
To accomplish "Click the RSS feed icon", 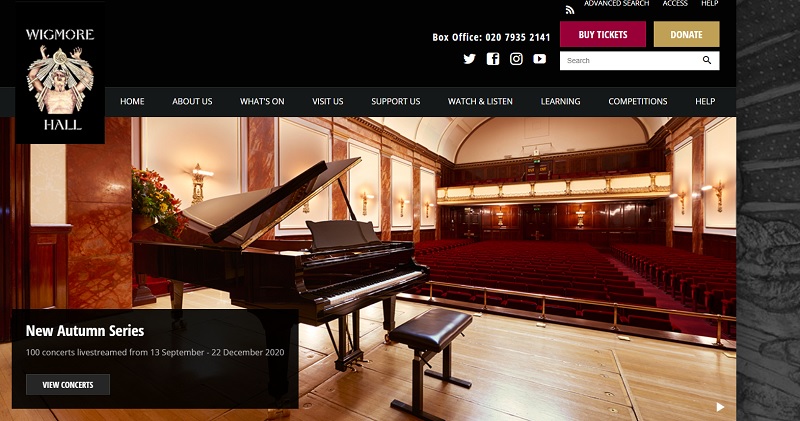I will (570, 10).
